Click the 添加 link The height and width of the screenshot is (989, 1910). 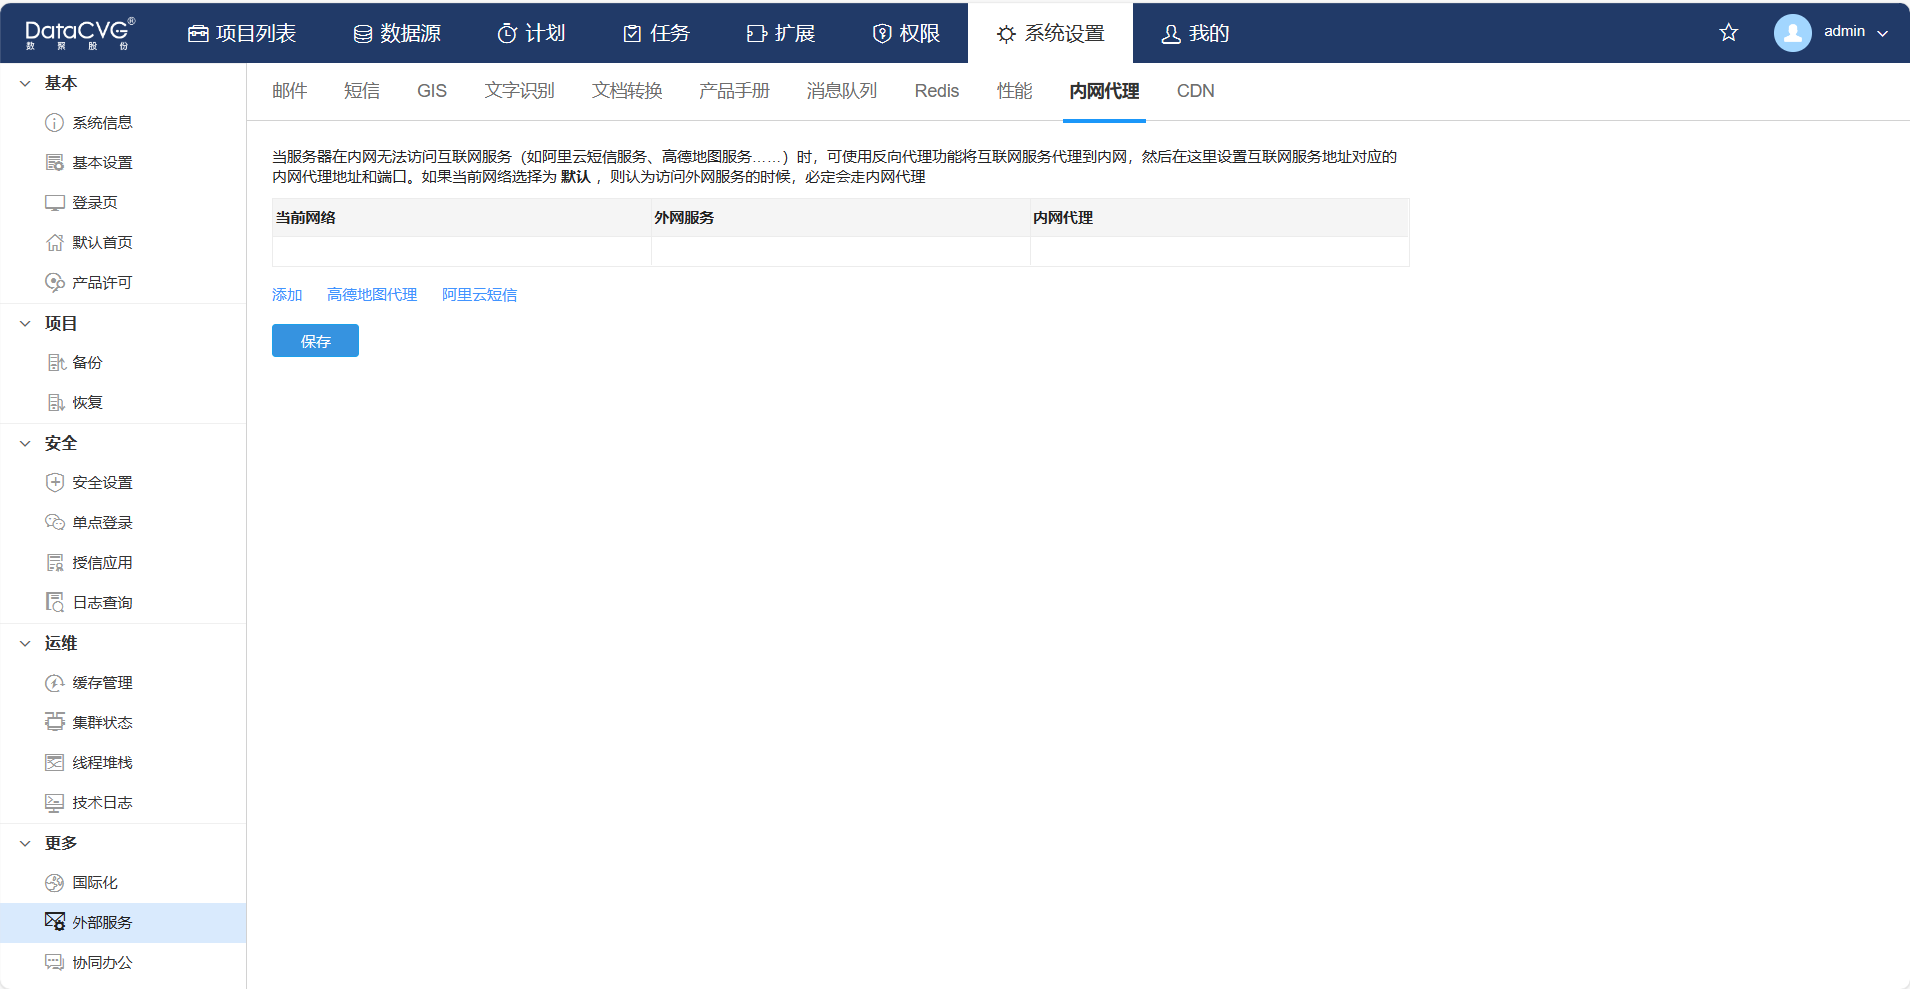(x=287, y=295)
